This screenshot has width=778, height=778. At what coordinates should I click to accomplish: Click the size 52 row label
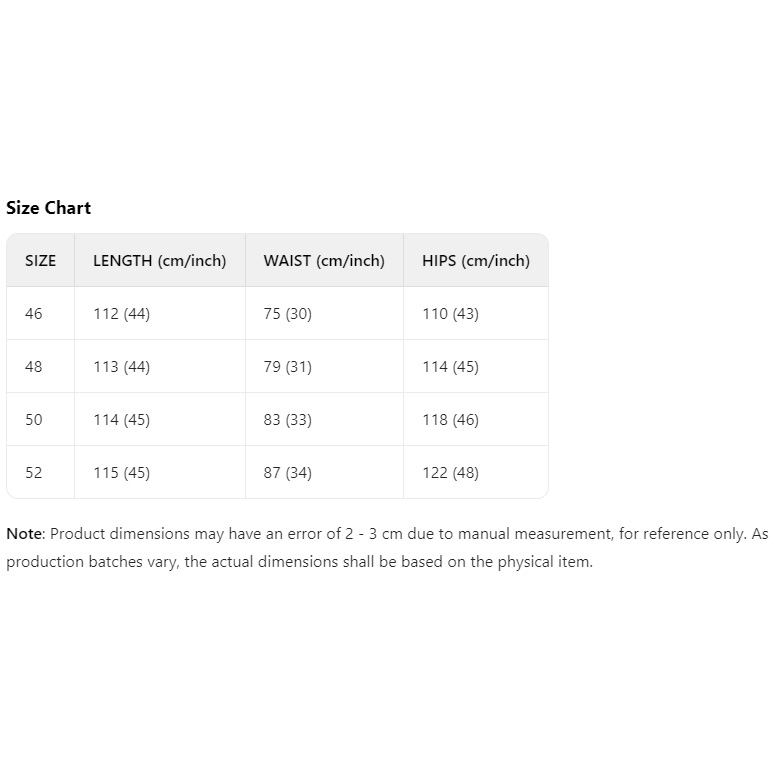point(34,473)
